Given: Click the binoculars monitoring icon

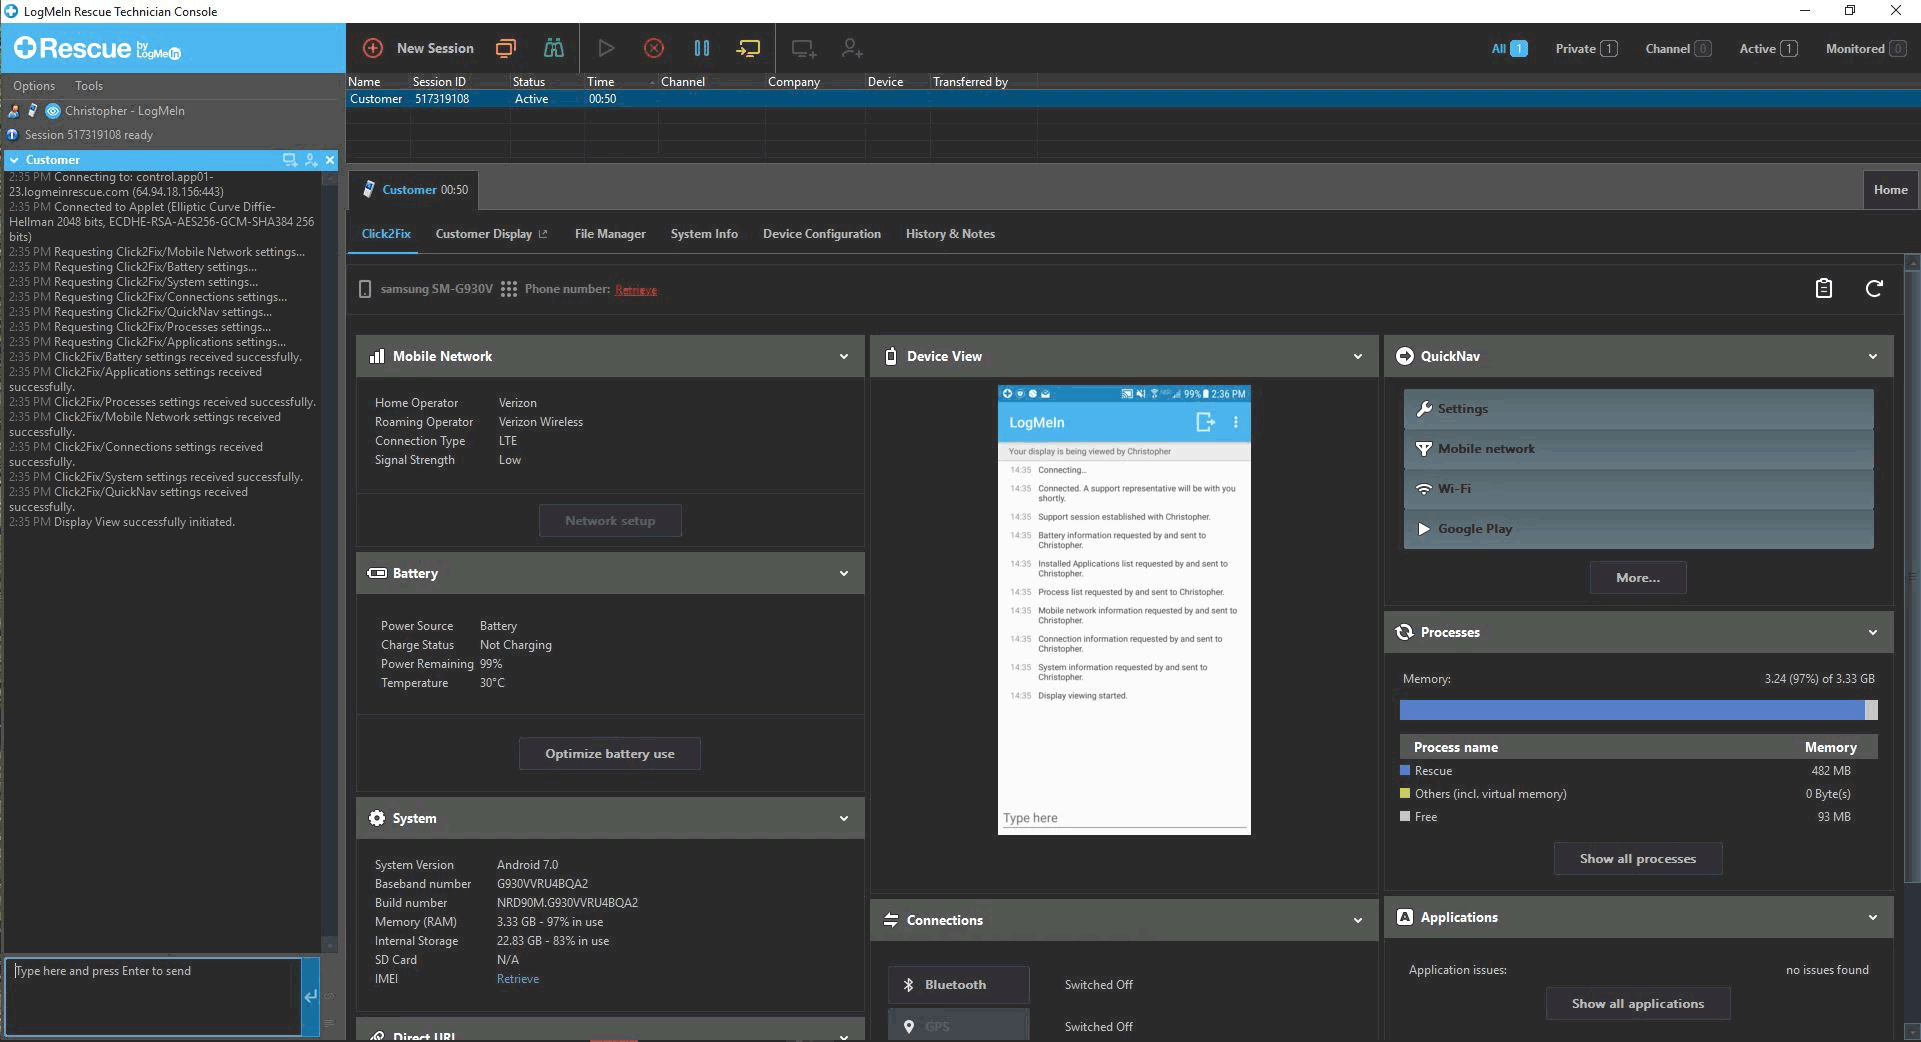Looking at the screenshot, I should [553, 48].
